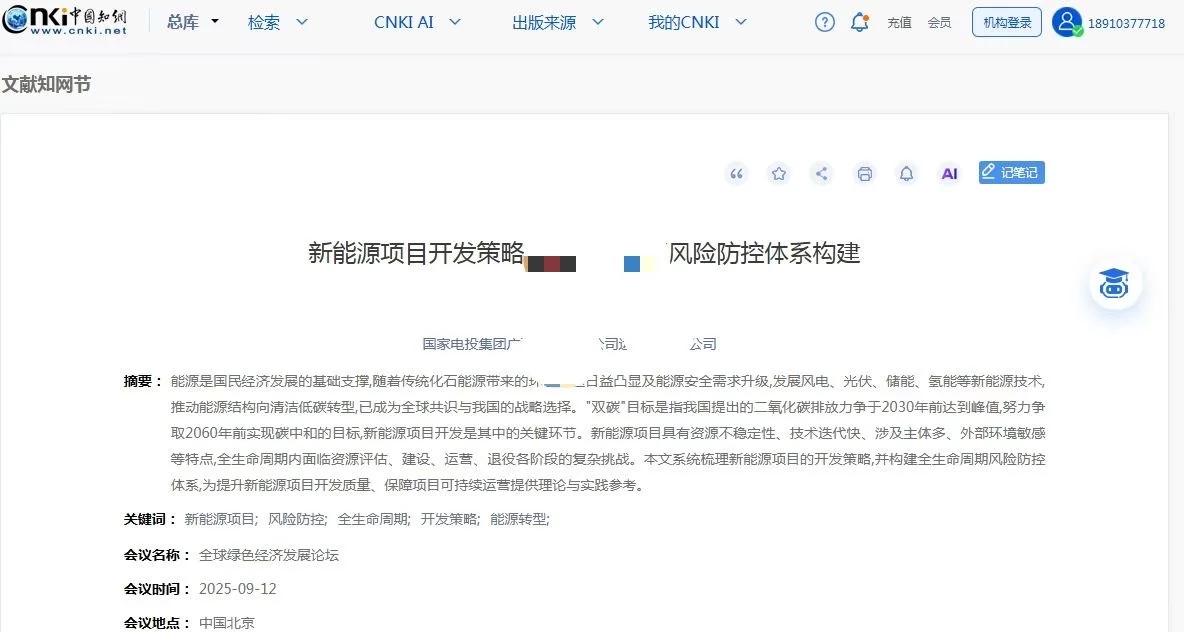Open the 充值 recharge link

click(899, 21)
